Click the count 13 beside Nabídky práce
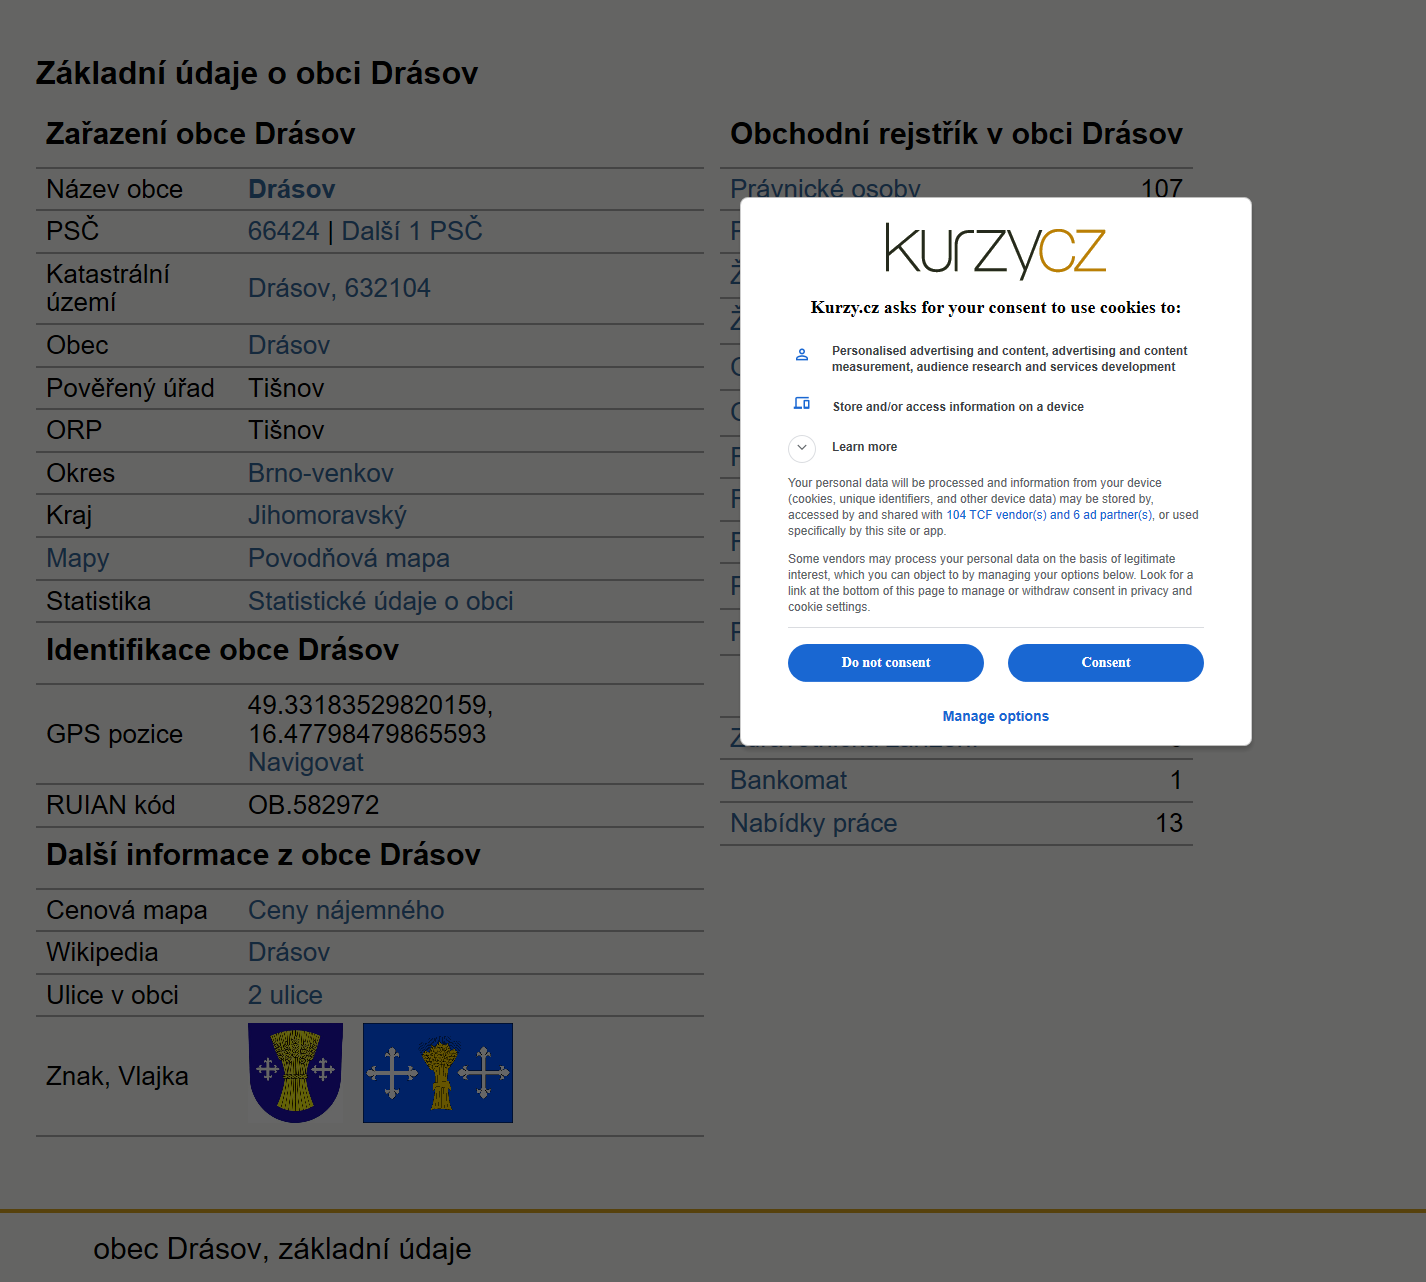The image size is (1426, 1282). coord(1169,823)
